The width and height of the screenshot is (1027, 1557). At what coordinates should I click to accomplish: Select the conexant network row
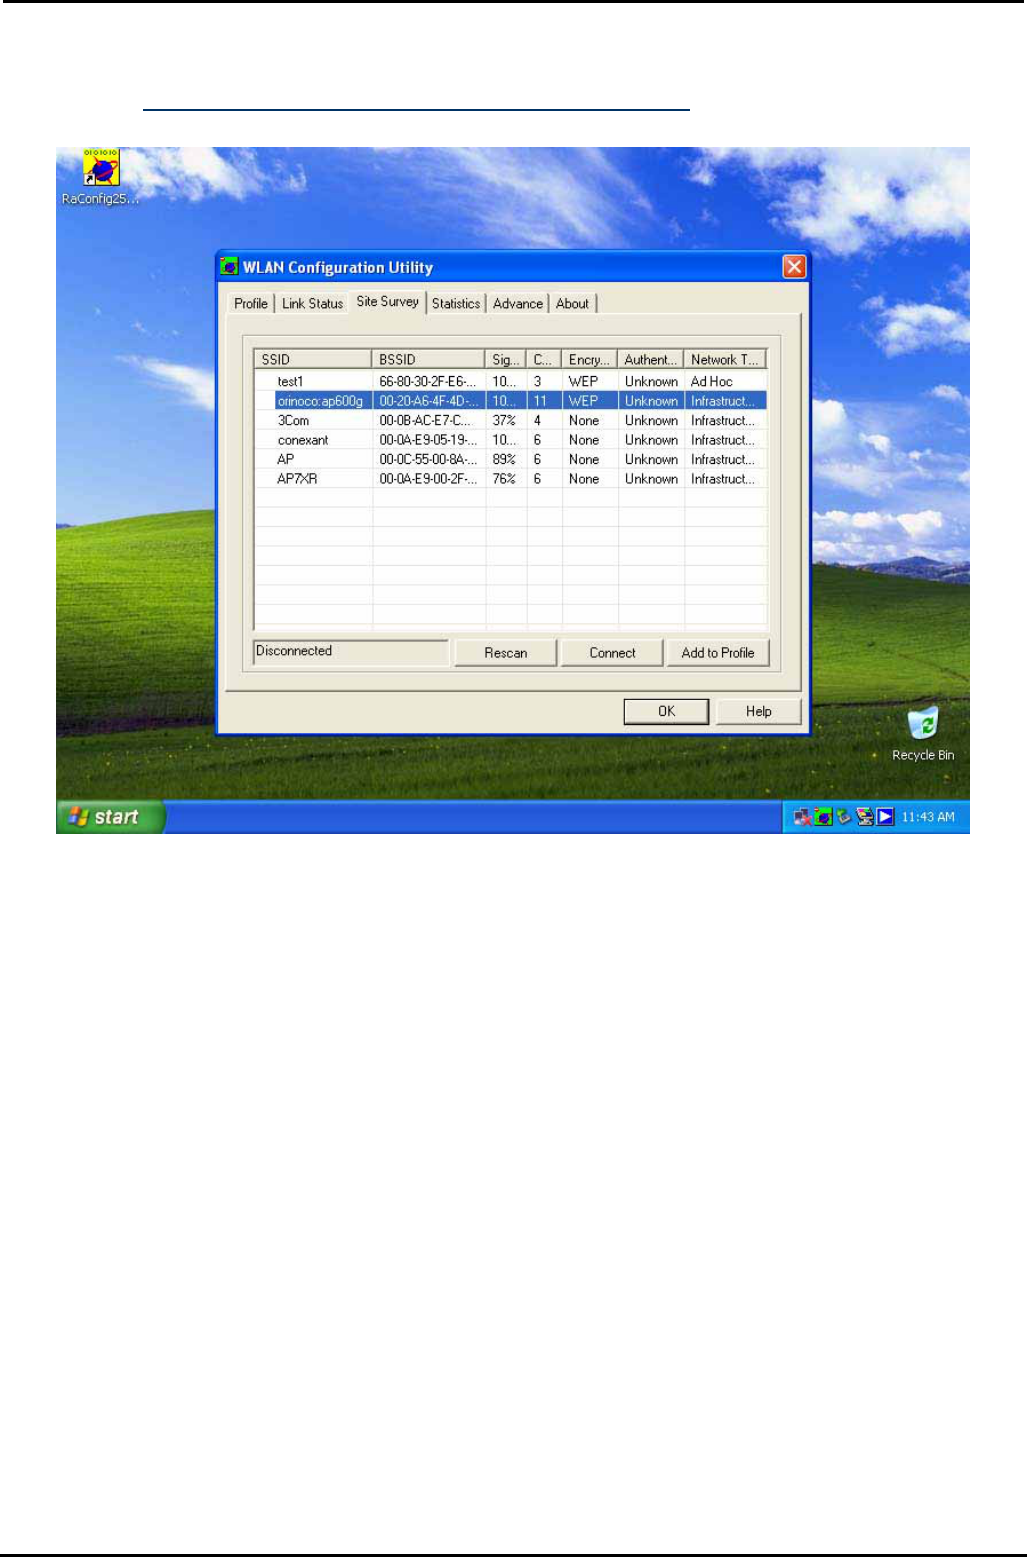pos(511,440)
